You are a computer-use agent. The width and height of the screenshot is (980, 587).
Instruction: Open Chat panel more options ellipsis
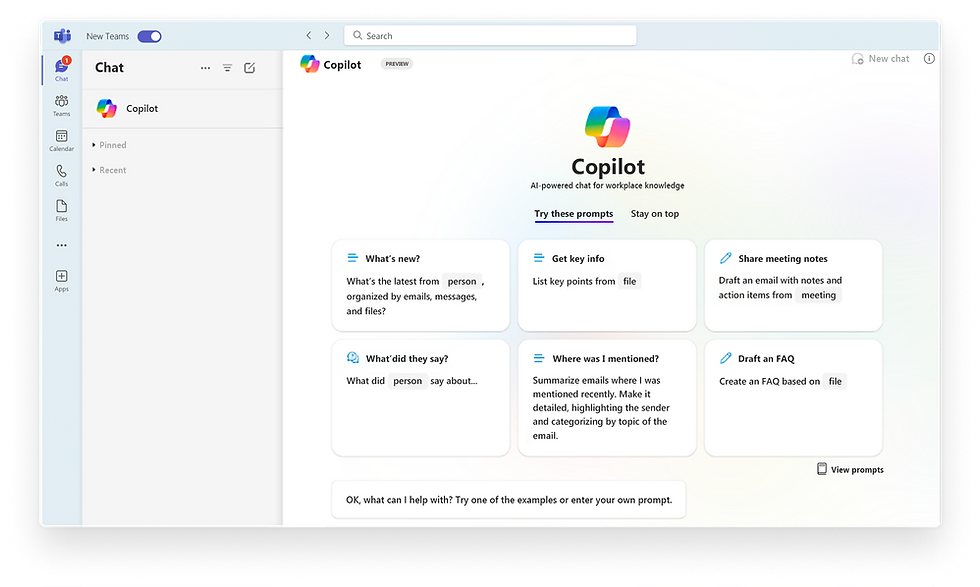point(205,68)
